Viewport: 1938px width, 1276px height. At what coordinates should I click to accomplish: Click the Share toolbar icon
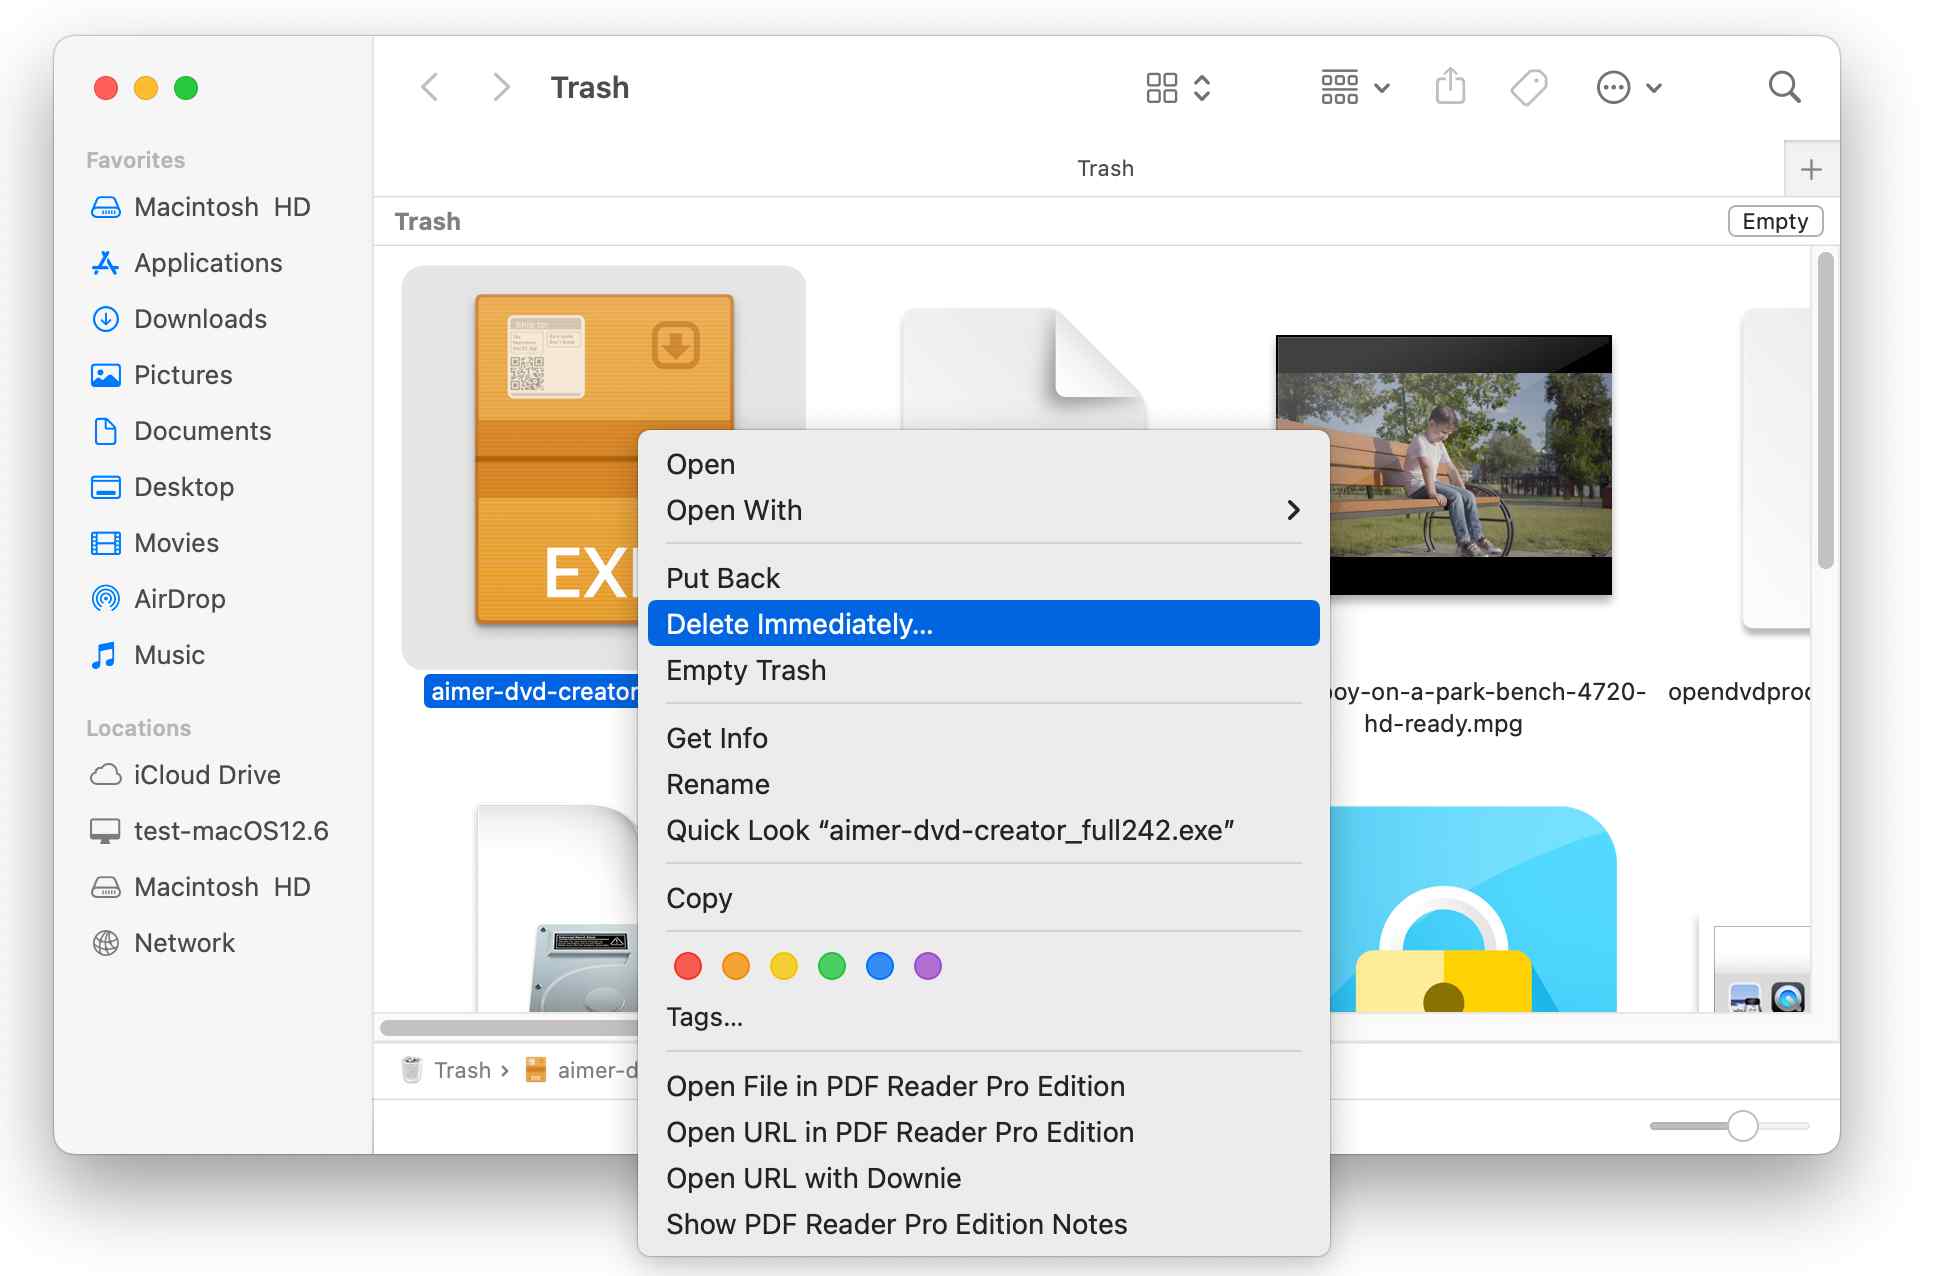[1450, 87]
